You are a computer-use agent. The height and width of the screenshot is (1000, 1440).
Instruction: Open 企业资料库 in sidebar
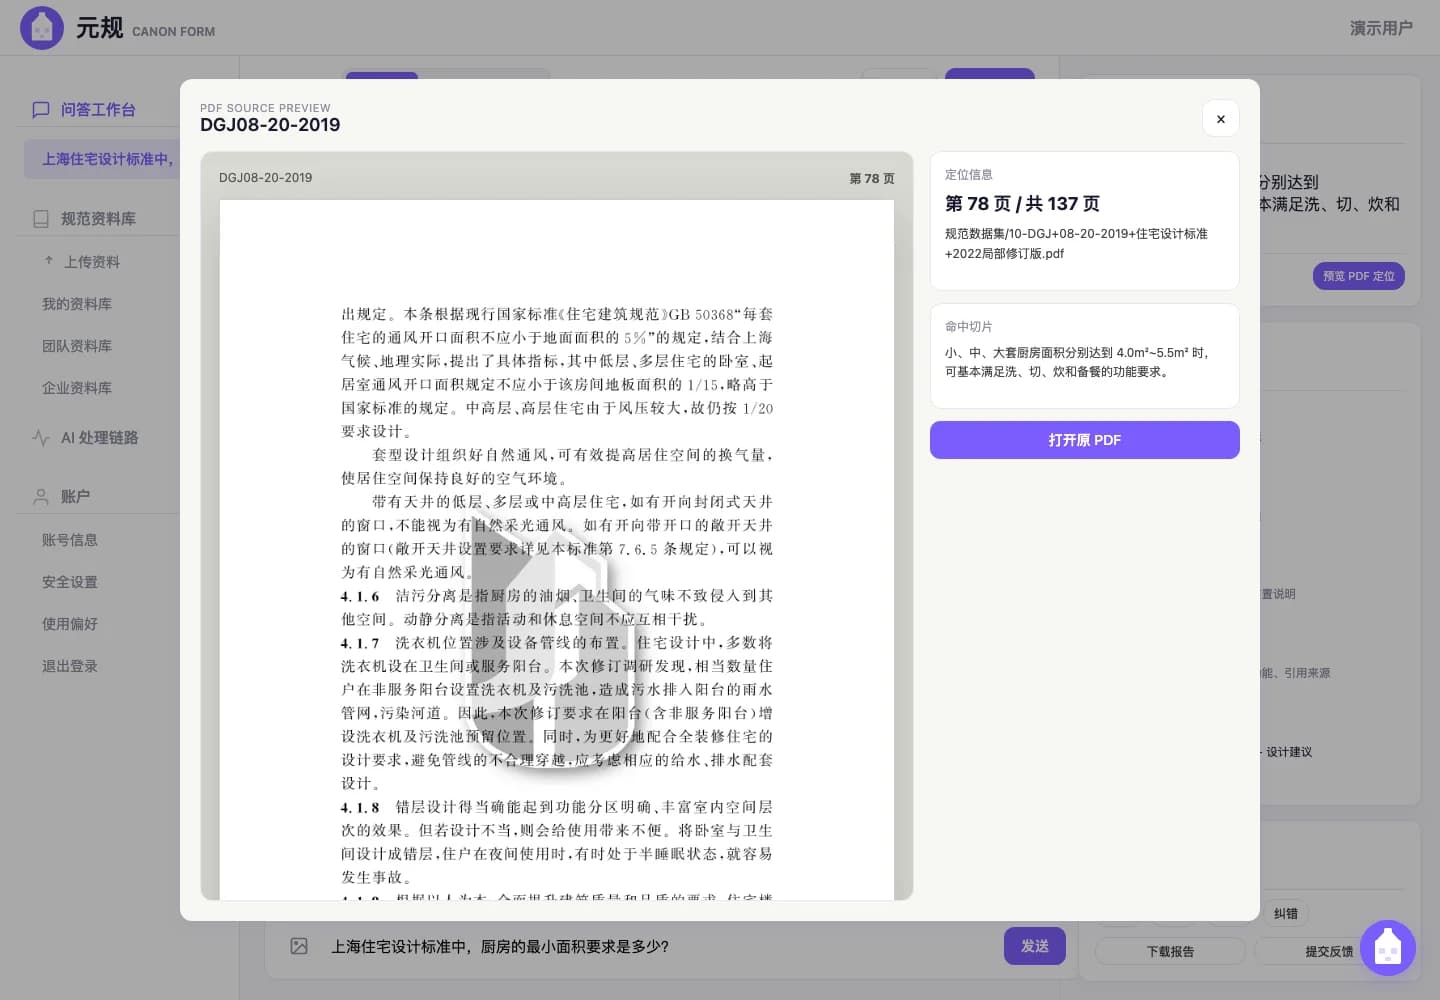point(77,388)
